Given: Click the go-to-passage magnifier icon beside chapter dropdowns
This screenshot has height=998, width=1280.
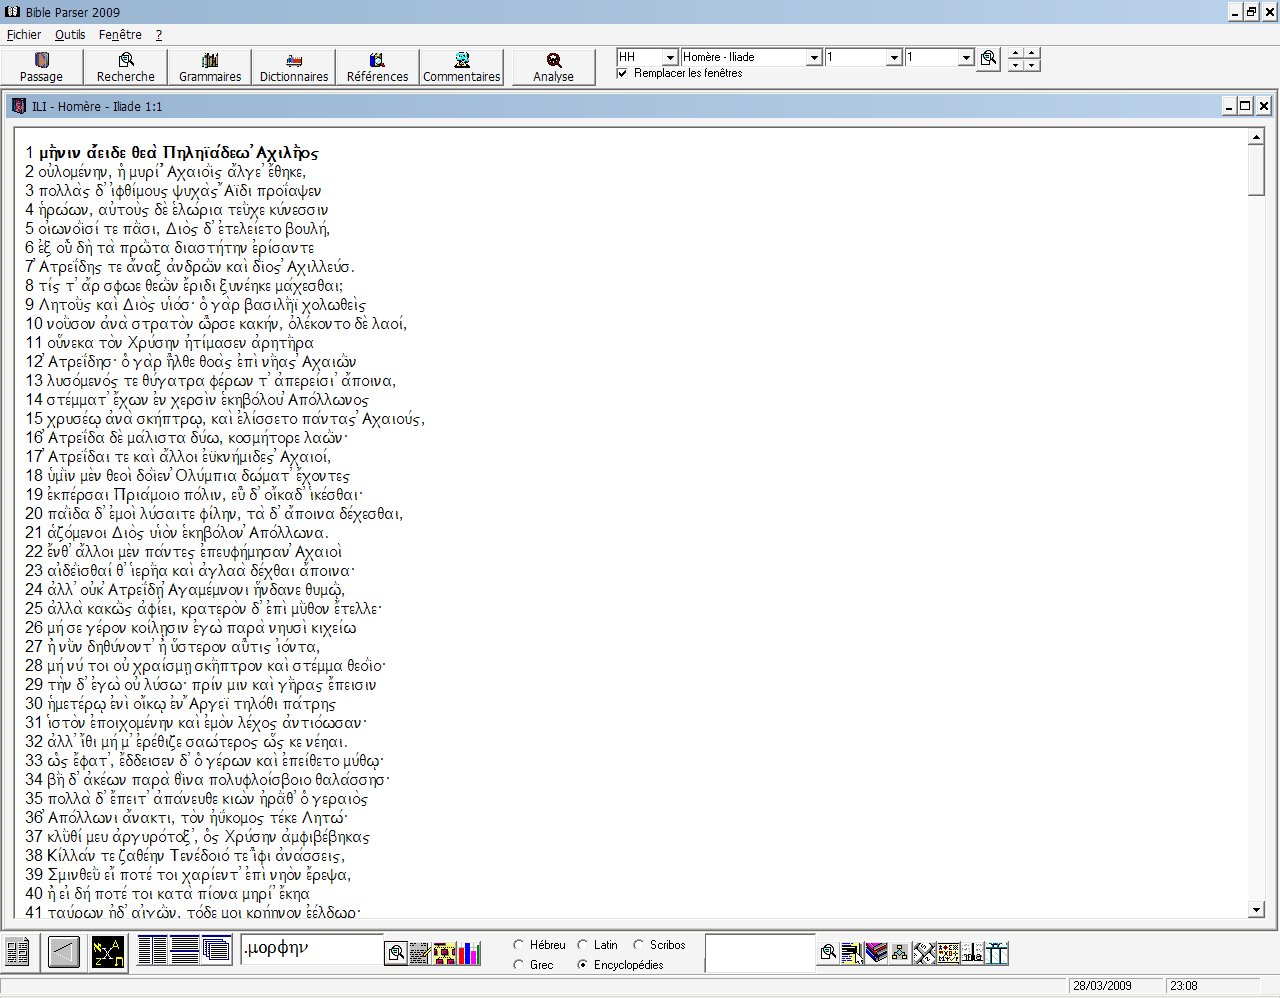Looking at the screenshot, I should tap(988, 58).
